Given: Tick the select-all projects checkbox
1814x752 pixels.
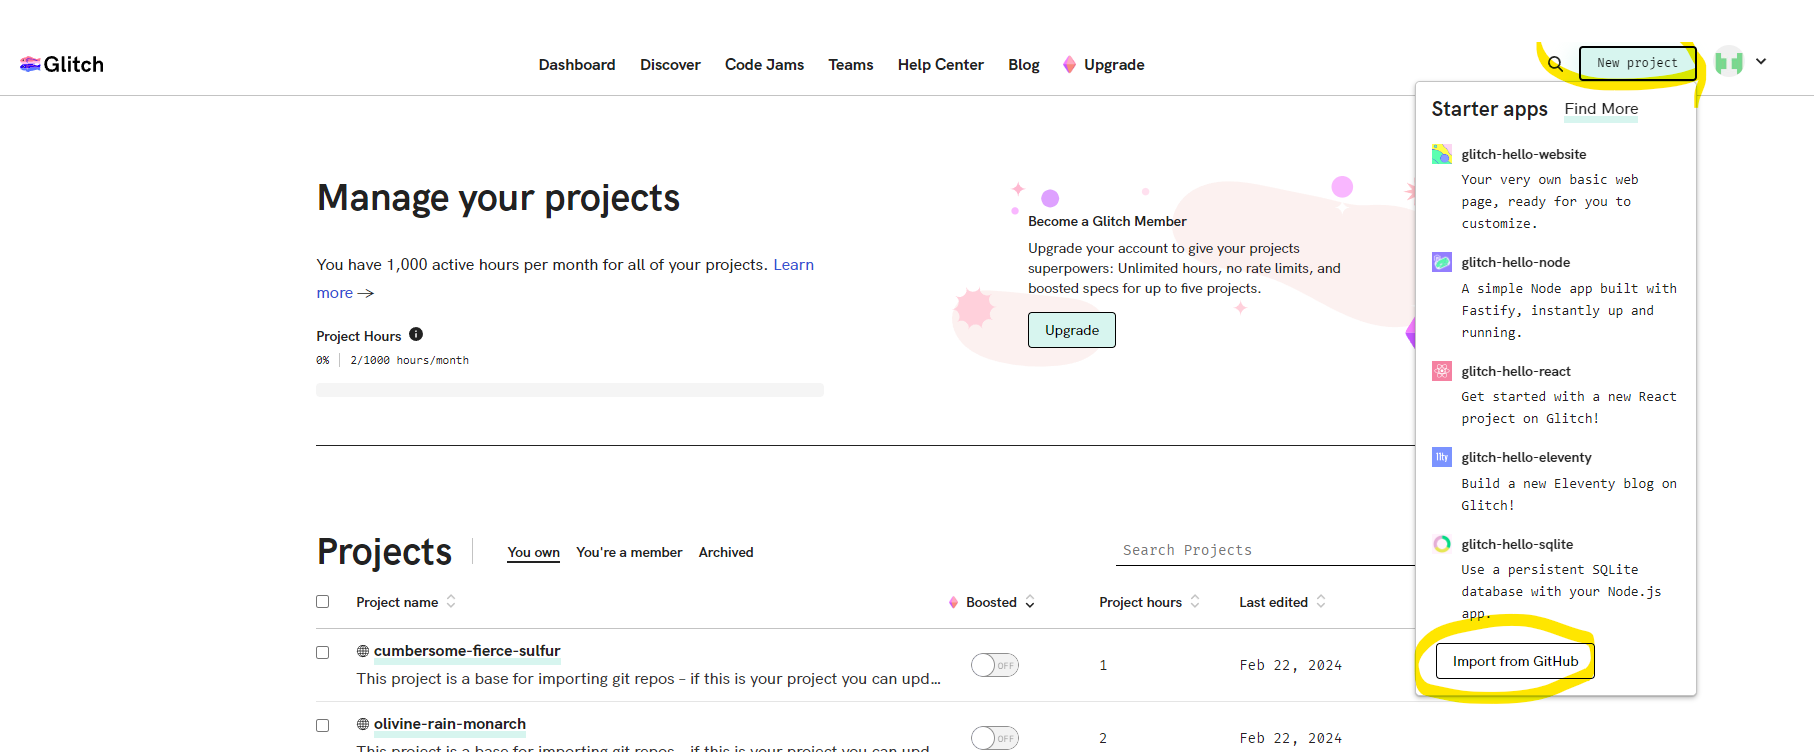Looking at the screenshot, I should [323, 602].
